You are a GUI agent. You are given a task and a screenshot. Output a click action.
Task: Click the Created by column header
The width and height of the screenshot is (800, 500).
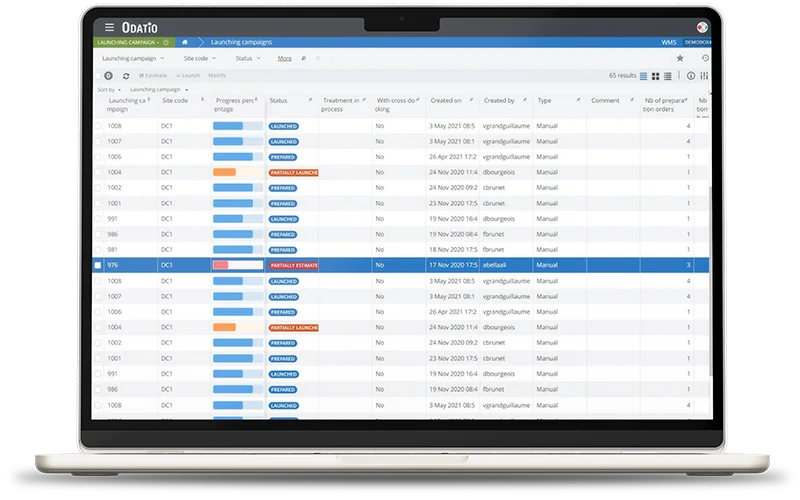coord(499,101)
